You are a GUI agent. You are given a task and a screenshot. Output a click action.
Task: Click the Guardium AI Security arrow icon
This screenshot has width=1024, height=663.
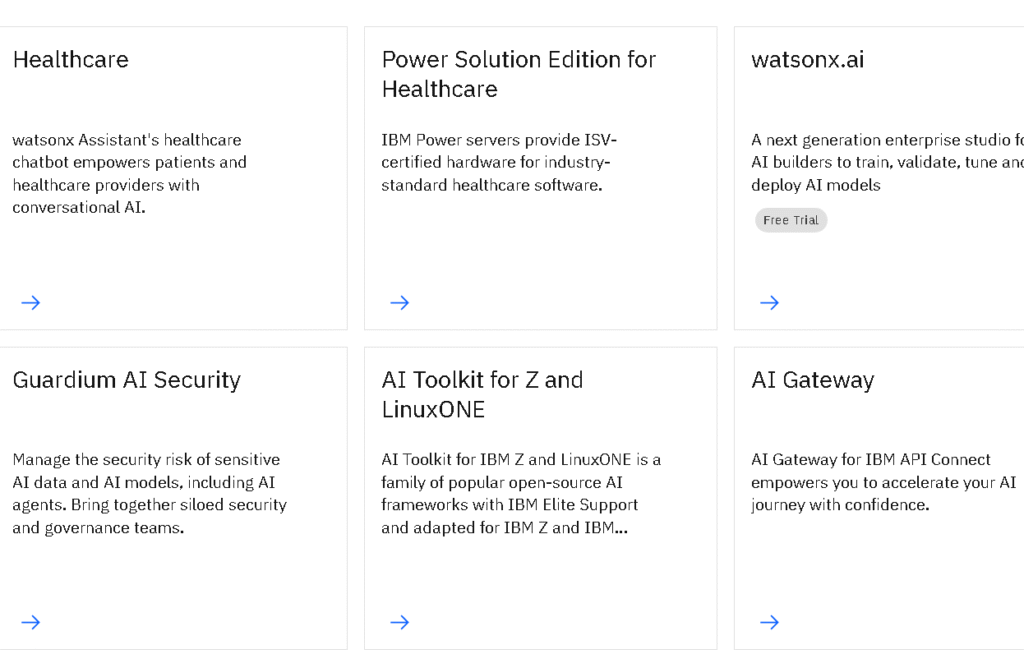(x=31, y=622)
